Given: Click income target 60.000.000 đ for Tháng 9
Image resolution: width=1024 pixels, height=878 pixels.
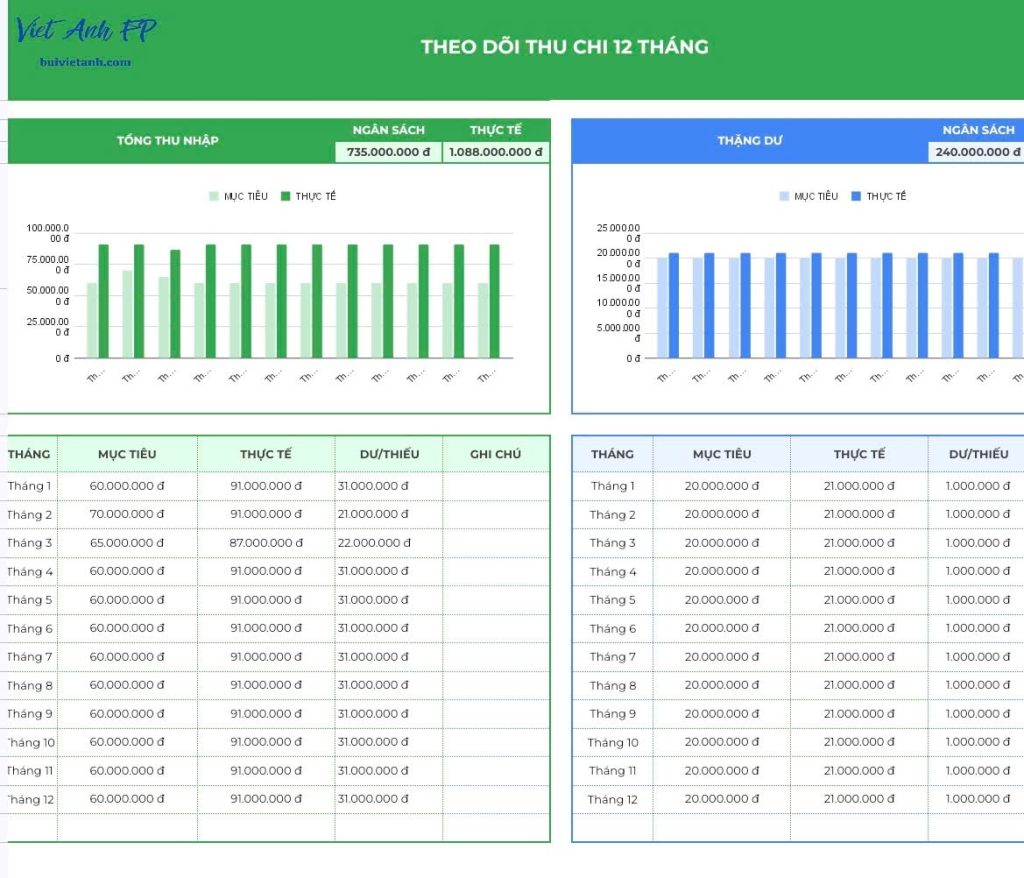Looking at the screenshot, I should tap(127, 714).
